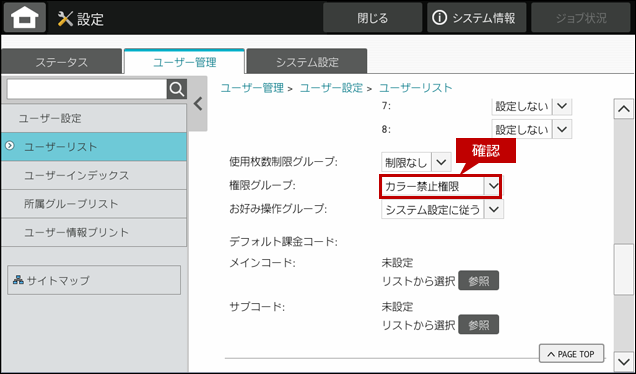
Task: Click 参照 button for サブコード
Action: (x=479, y=325)
